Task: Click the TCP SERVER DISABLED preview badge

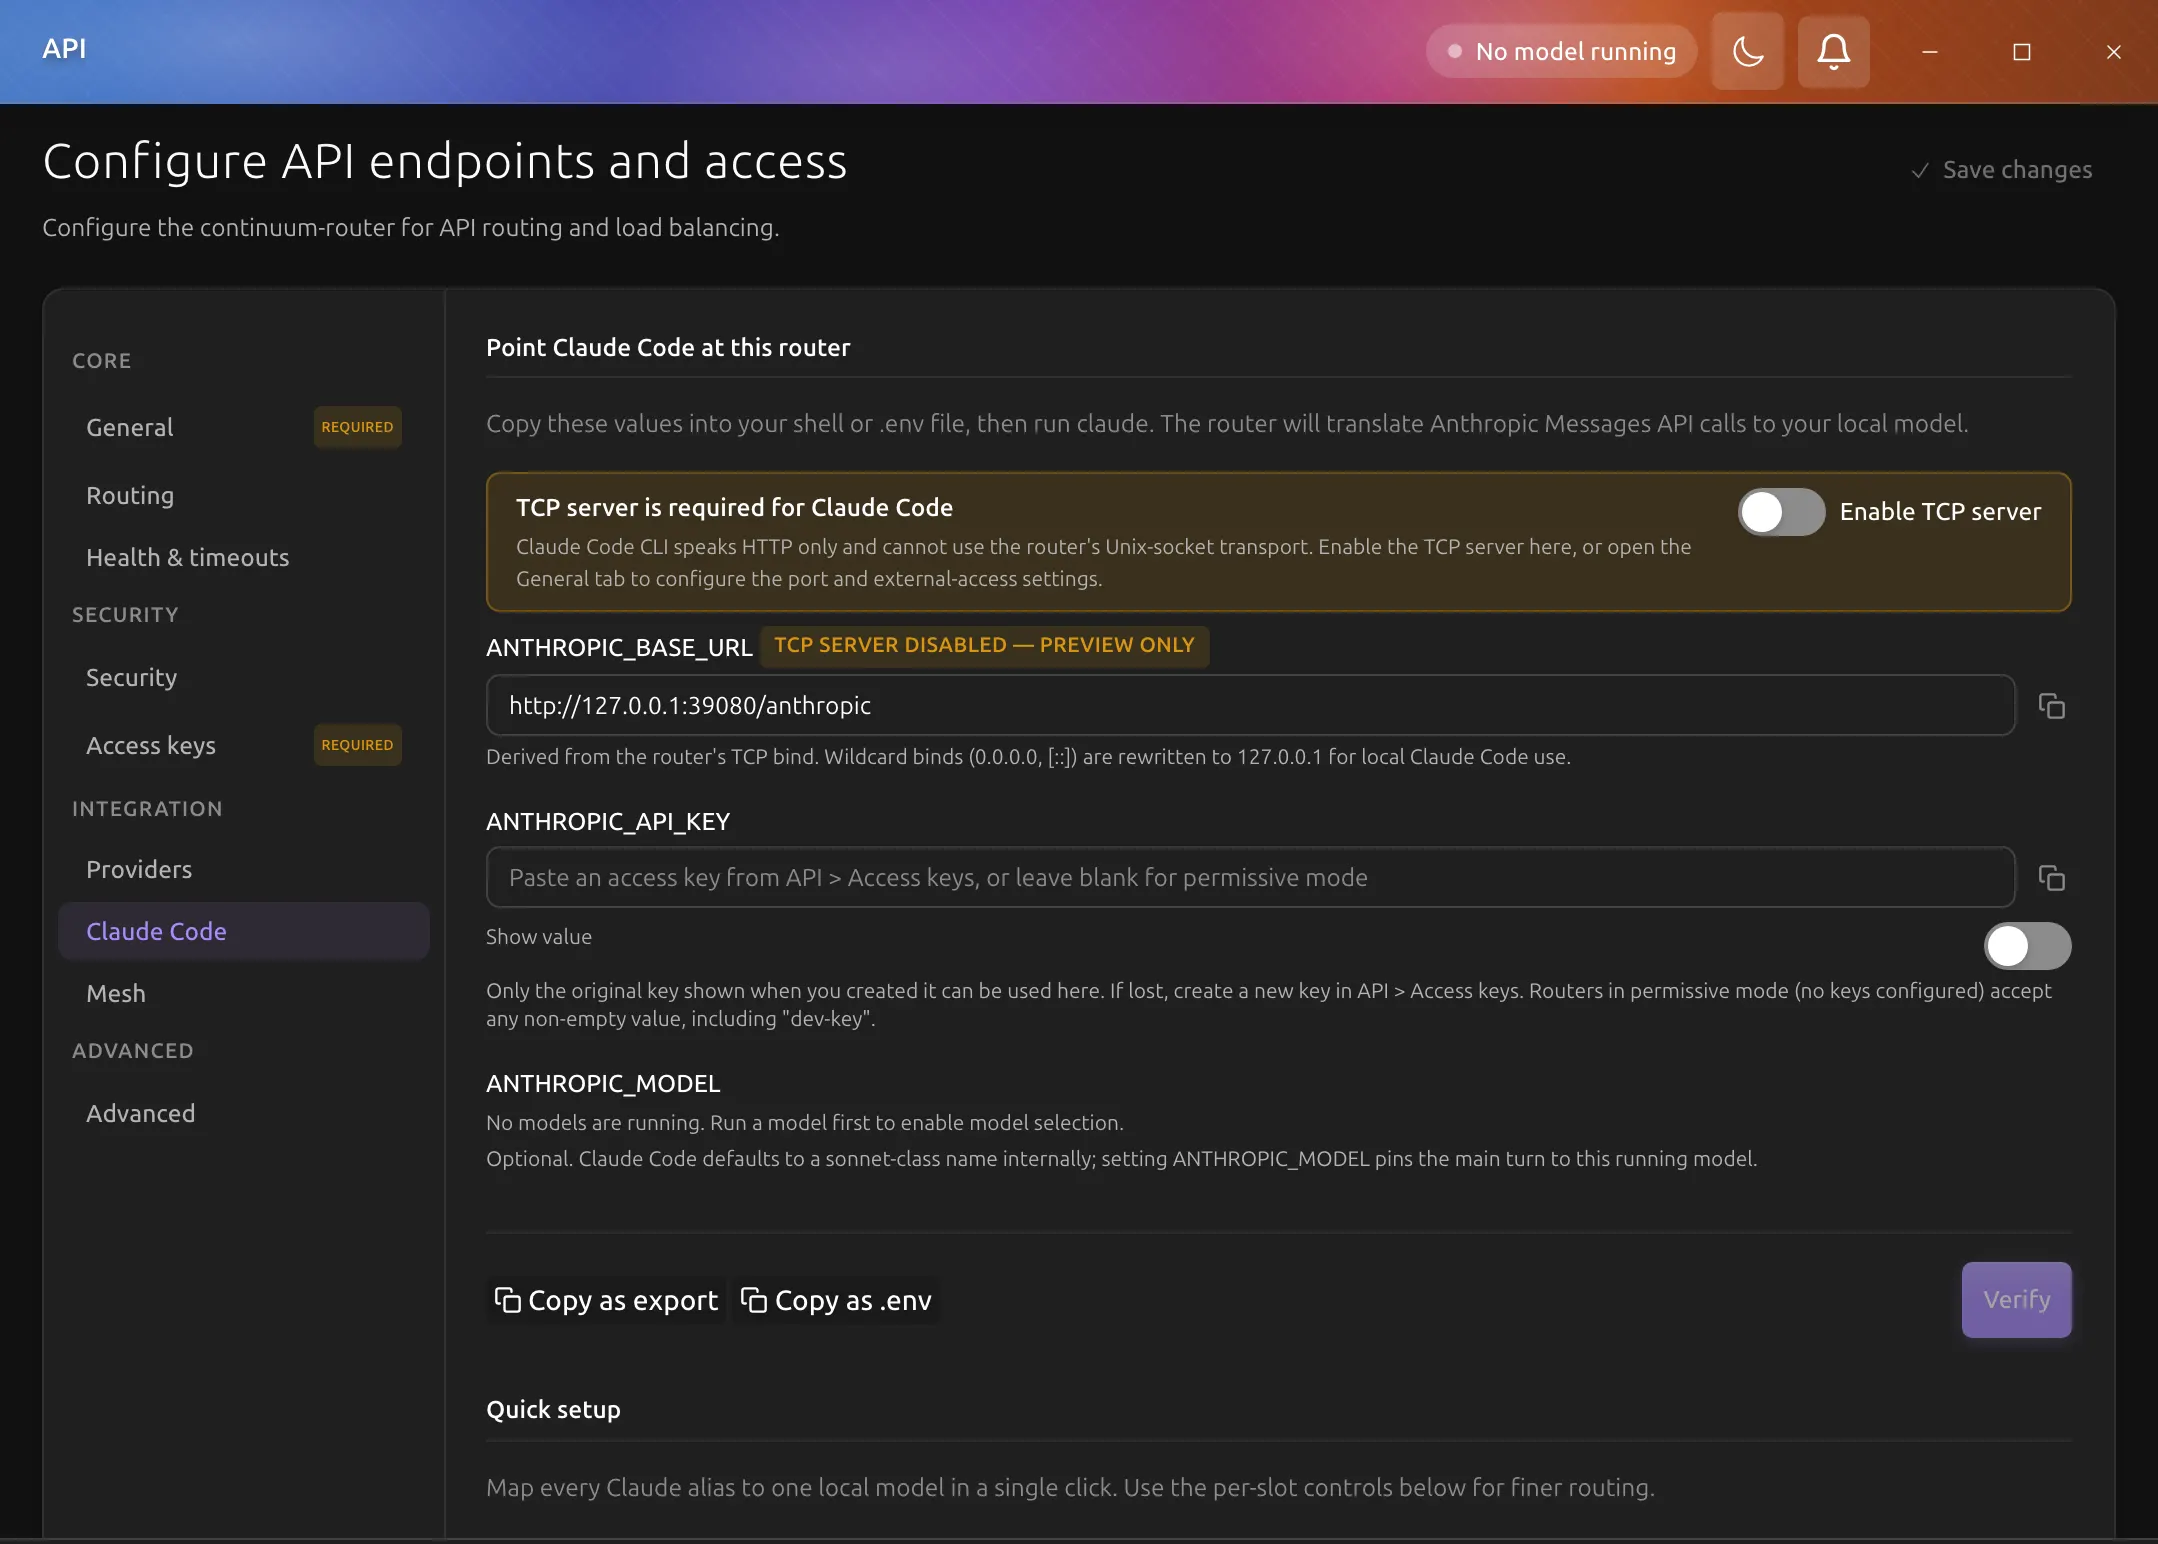Action: 984,646
